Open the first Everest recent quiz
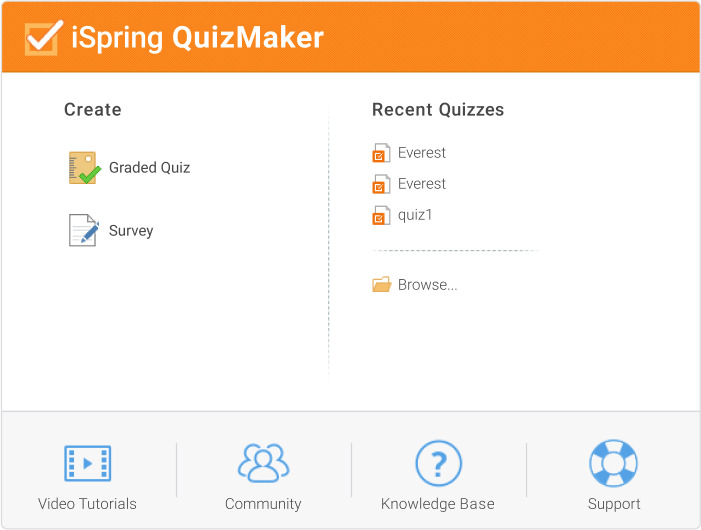This screenshot has width=701, height=530. 422,153
